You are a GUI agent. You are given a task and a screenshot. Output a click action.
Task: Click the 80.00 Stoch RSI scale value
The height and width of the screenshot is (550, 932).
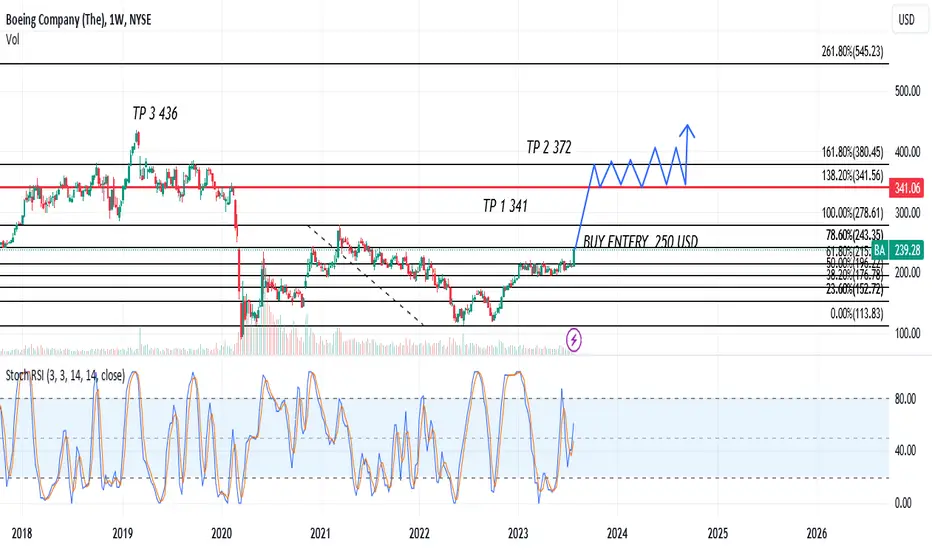tap(905, 399)
